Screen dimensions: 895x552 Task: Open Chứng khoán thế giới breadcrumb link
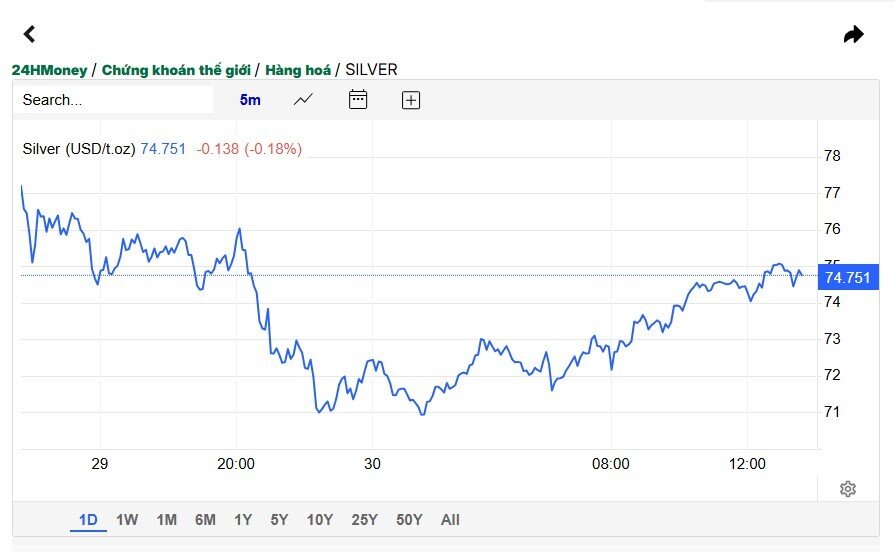pos(176,70)
